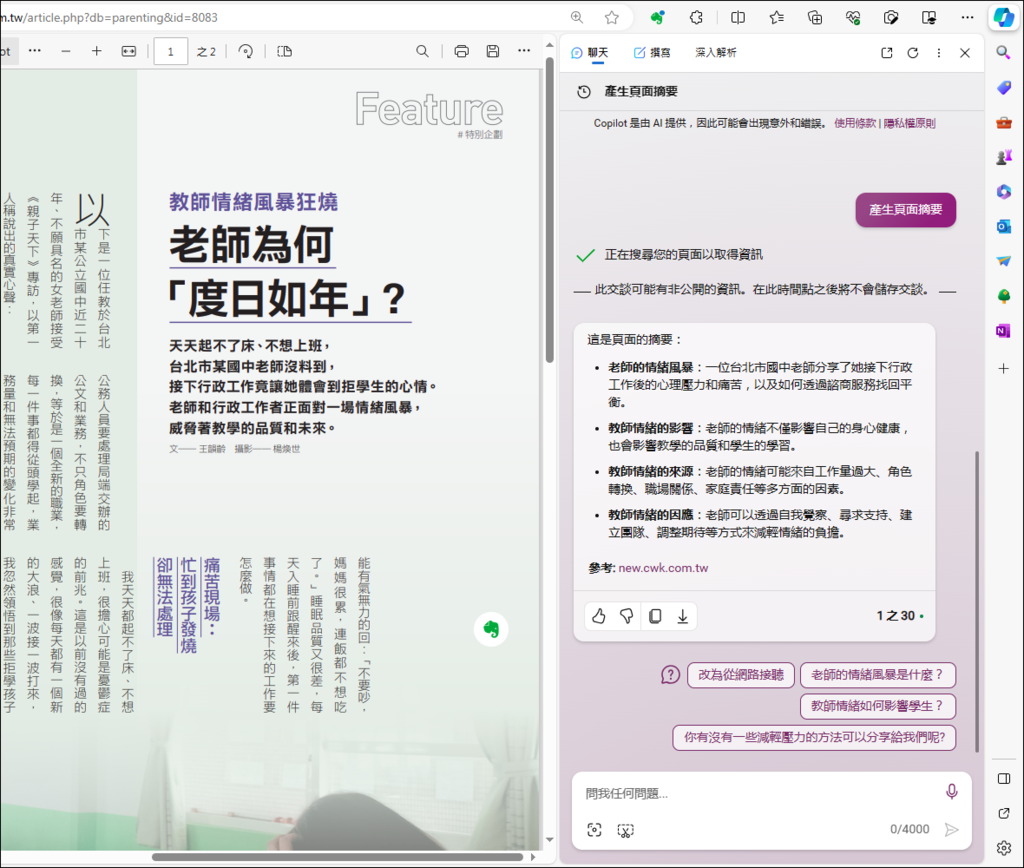Toggle the Edge sidebar panel layout icon
Screen dimensions: 1024x868
pos(1003,779)
